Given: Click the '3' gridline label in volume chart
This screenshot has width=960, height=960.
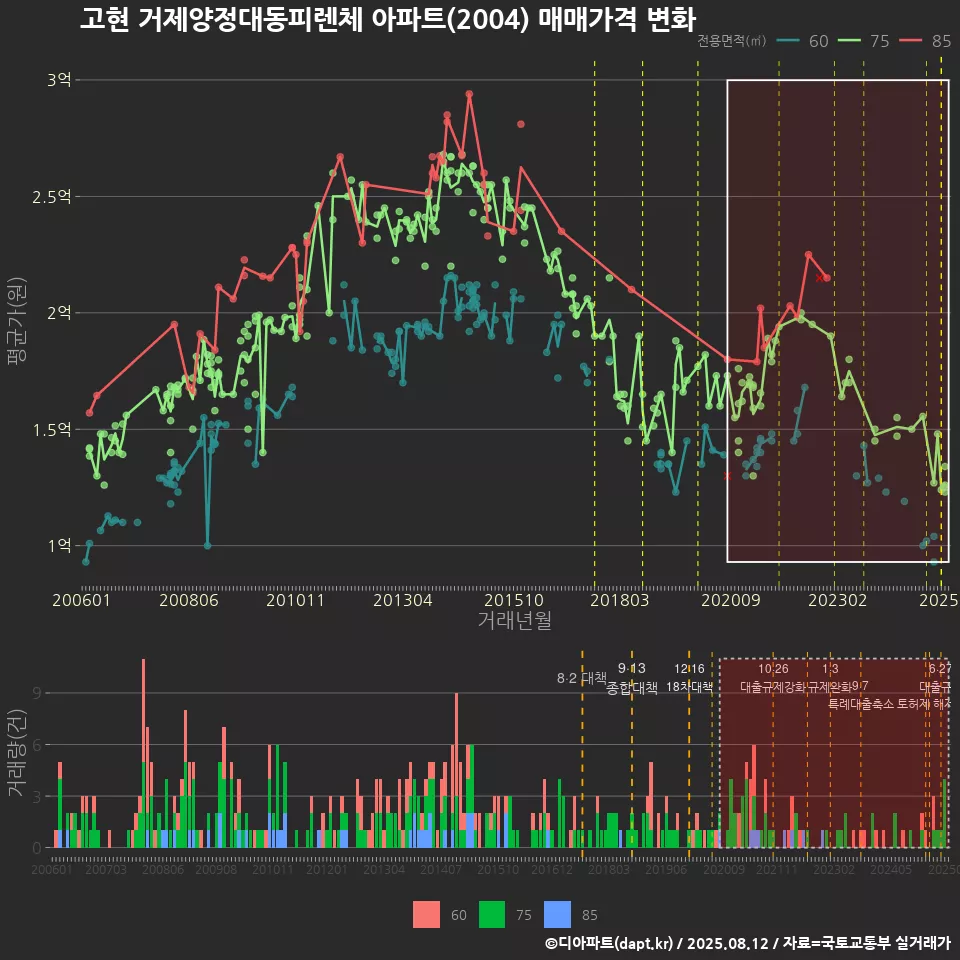Looking at the screenshot, I should [37, 797].
